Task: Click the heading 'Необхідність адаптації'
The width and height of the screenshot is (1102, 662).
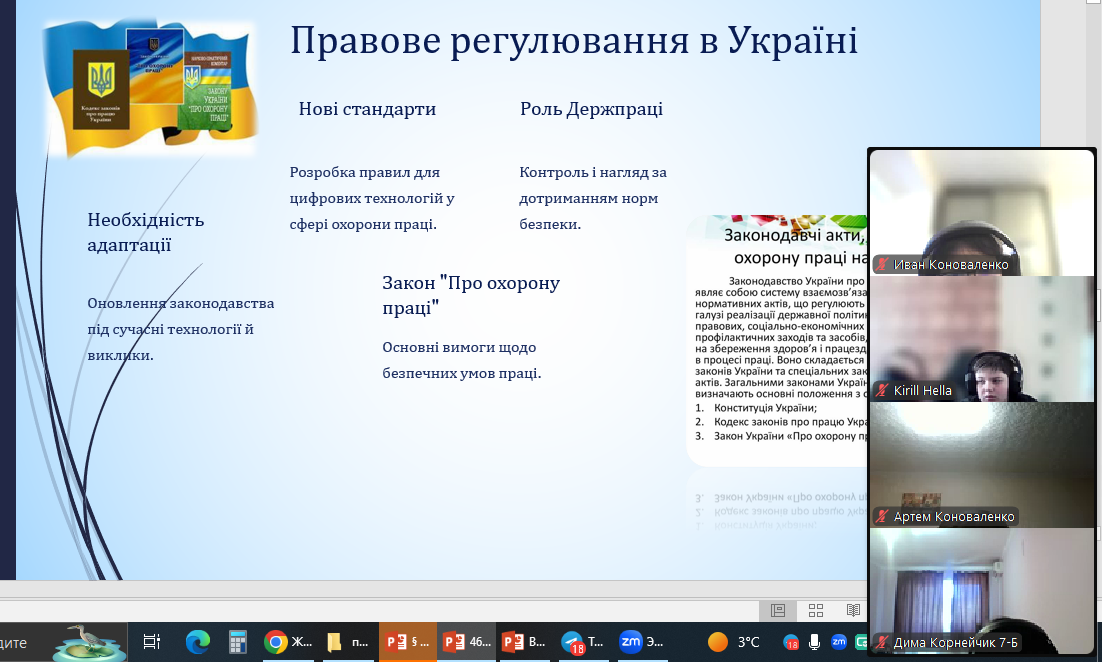Action: [145, 233]
